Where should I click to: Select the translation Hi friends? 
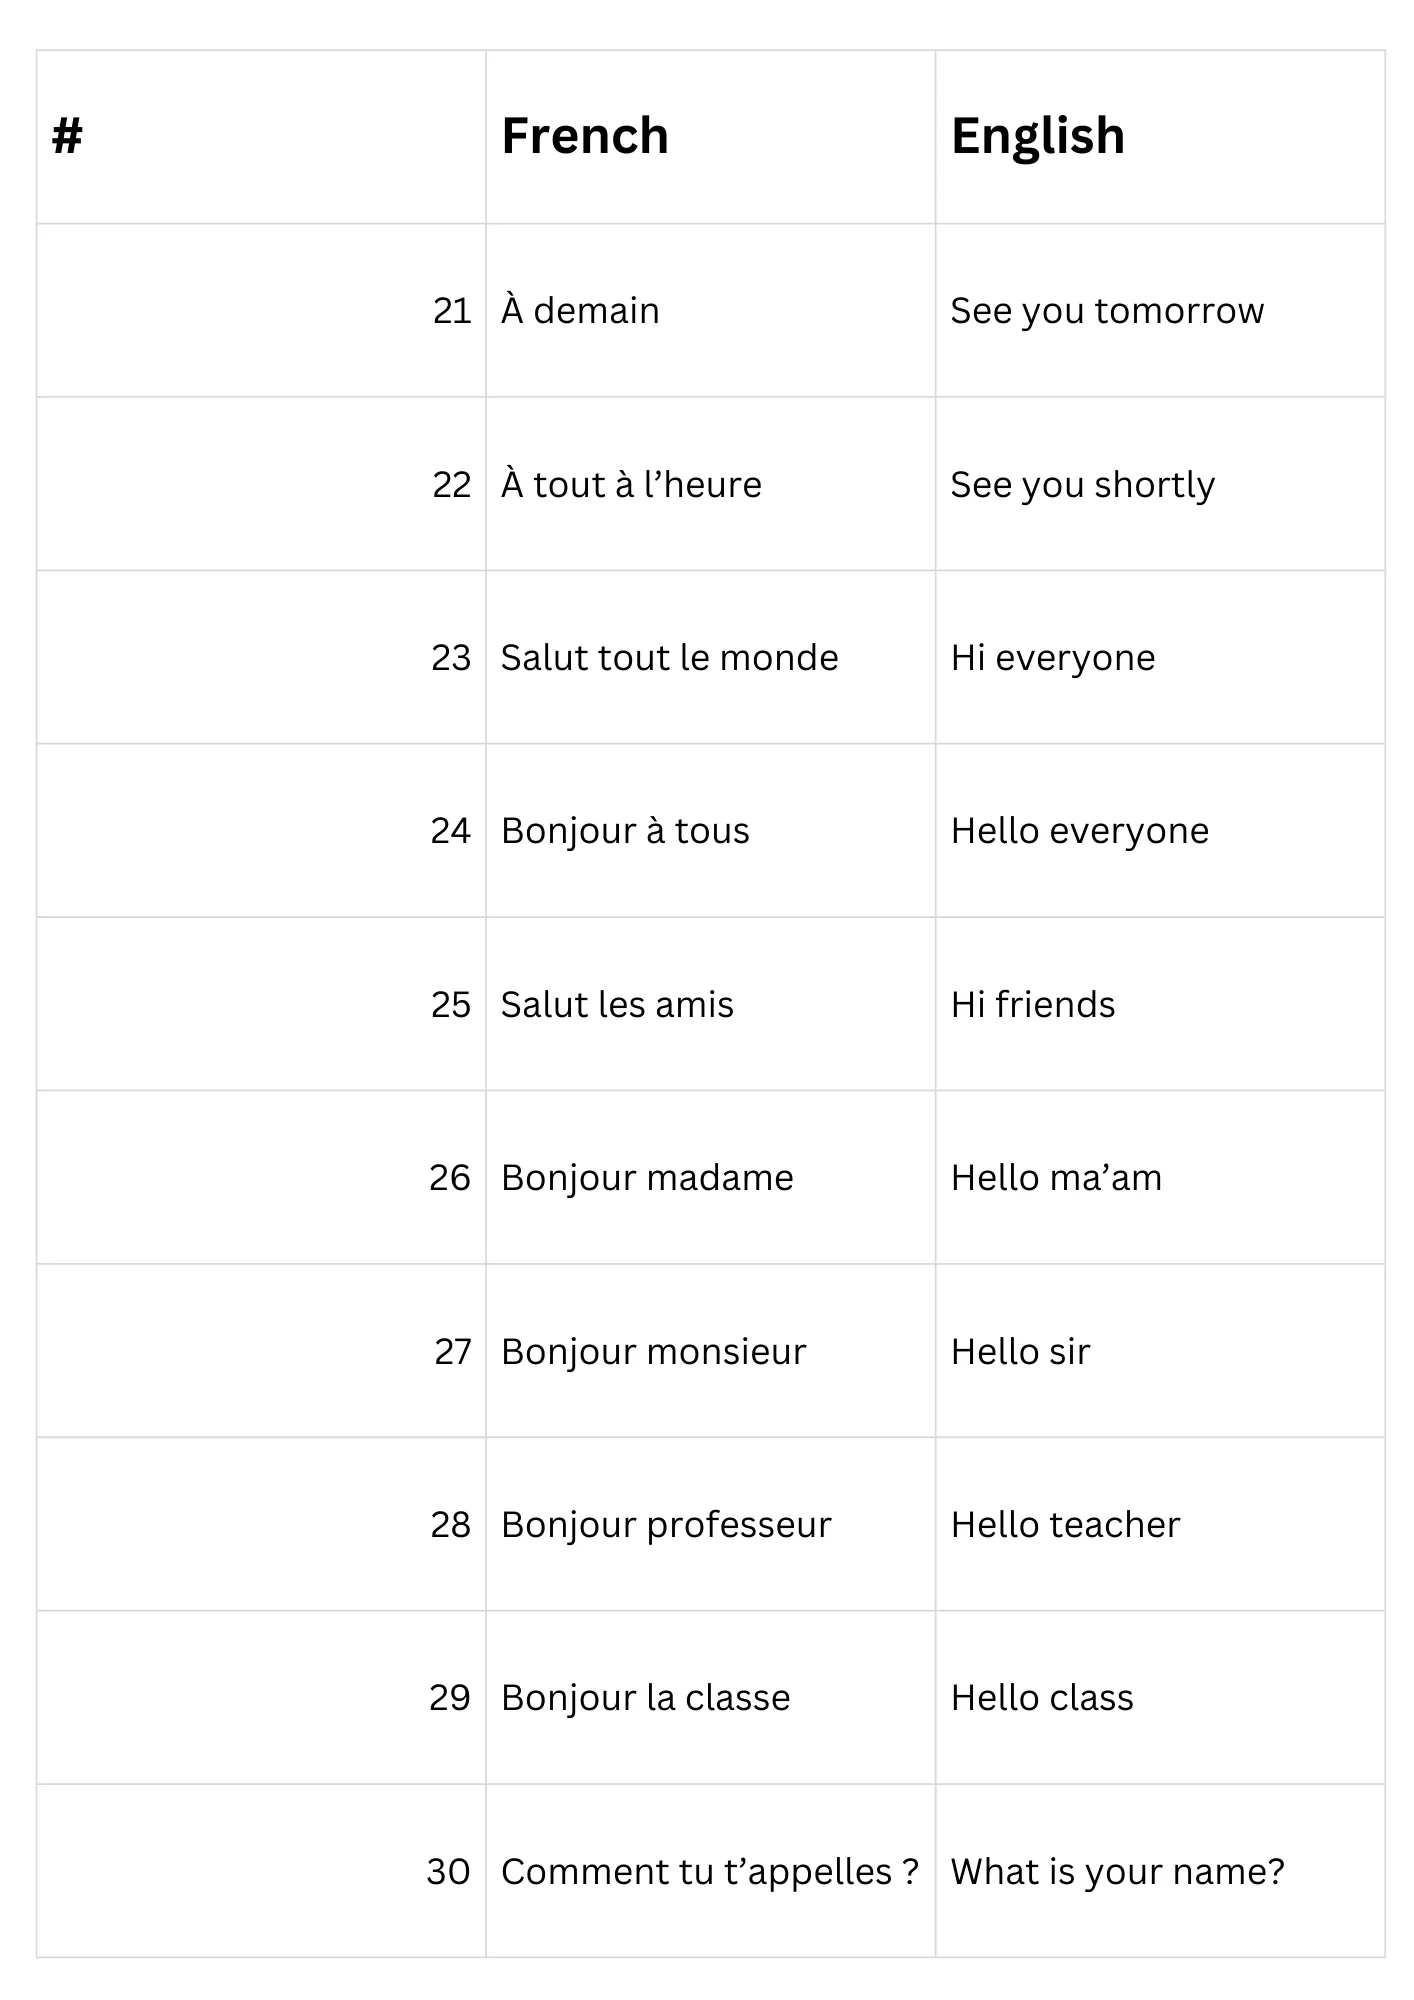tap(1033, 1005)
